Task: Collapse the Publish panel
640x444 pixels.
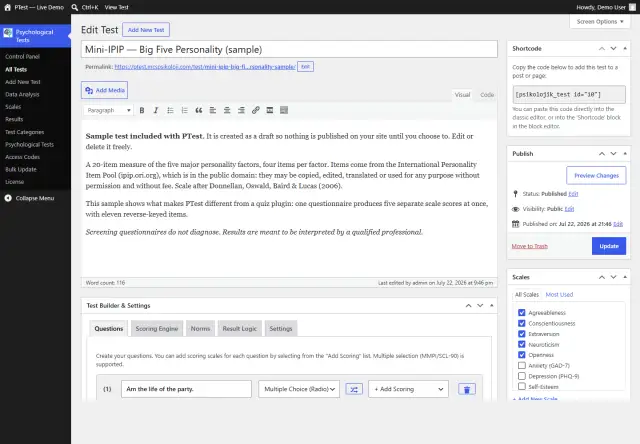Action: [x=625, y=154]
